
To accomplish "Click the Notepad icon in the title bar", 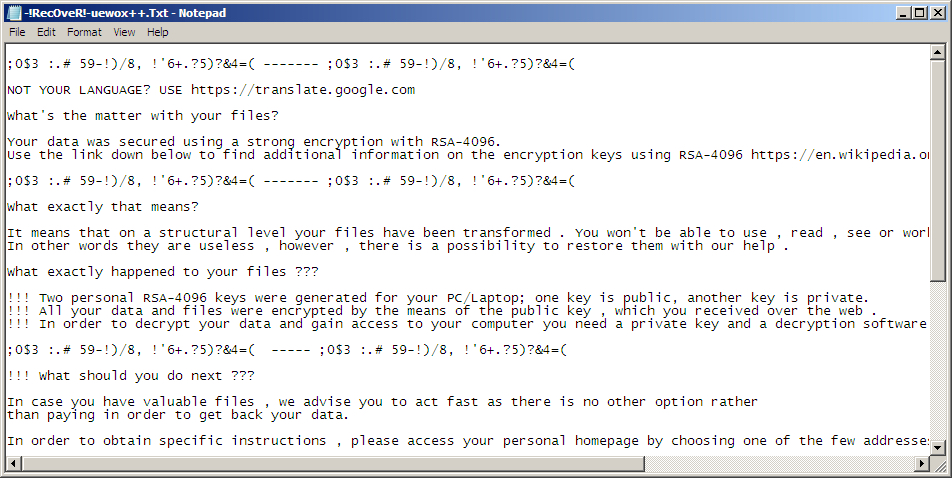I will (x=15, y=13).
